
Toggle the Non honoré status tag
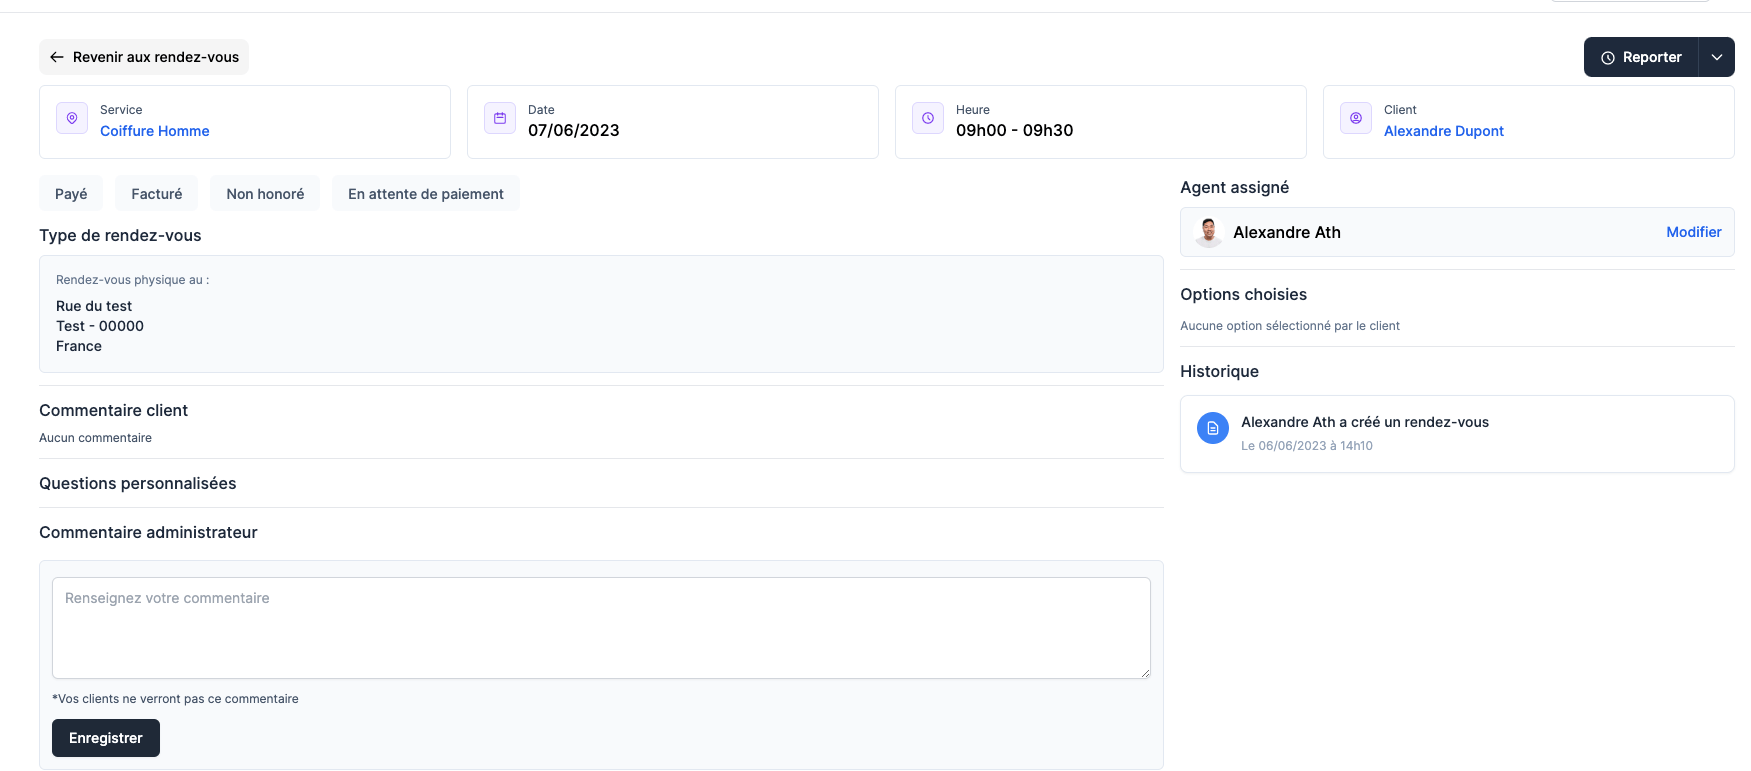coord(265,194)
